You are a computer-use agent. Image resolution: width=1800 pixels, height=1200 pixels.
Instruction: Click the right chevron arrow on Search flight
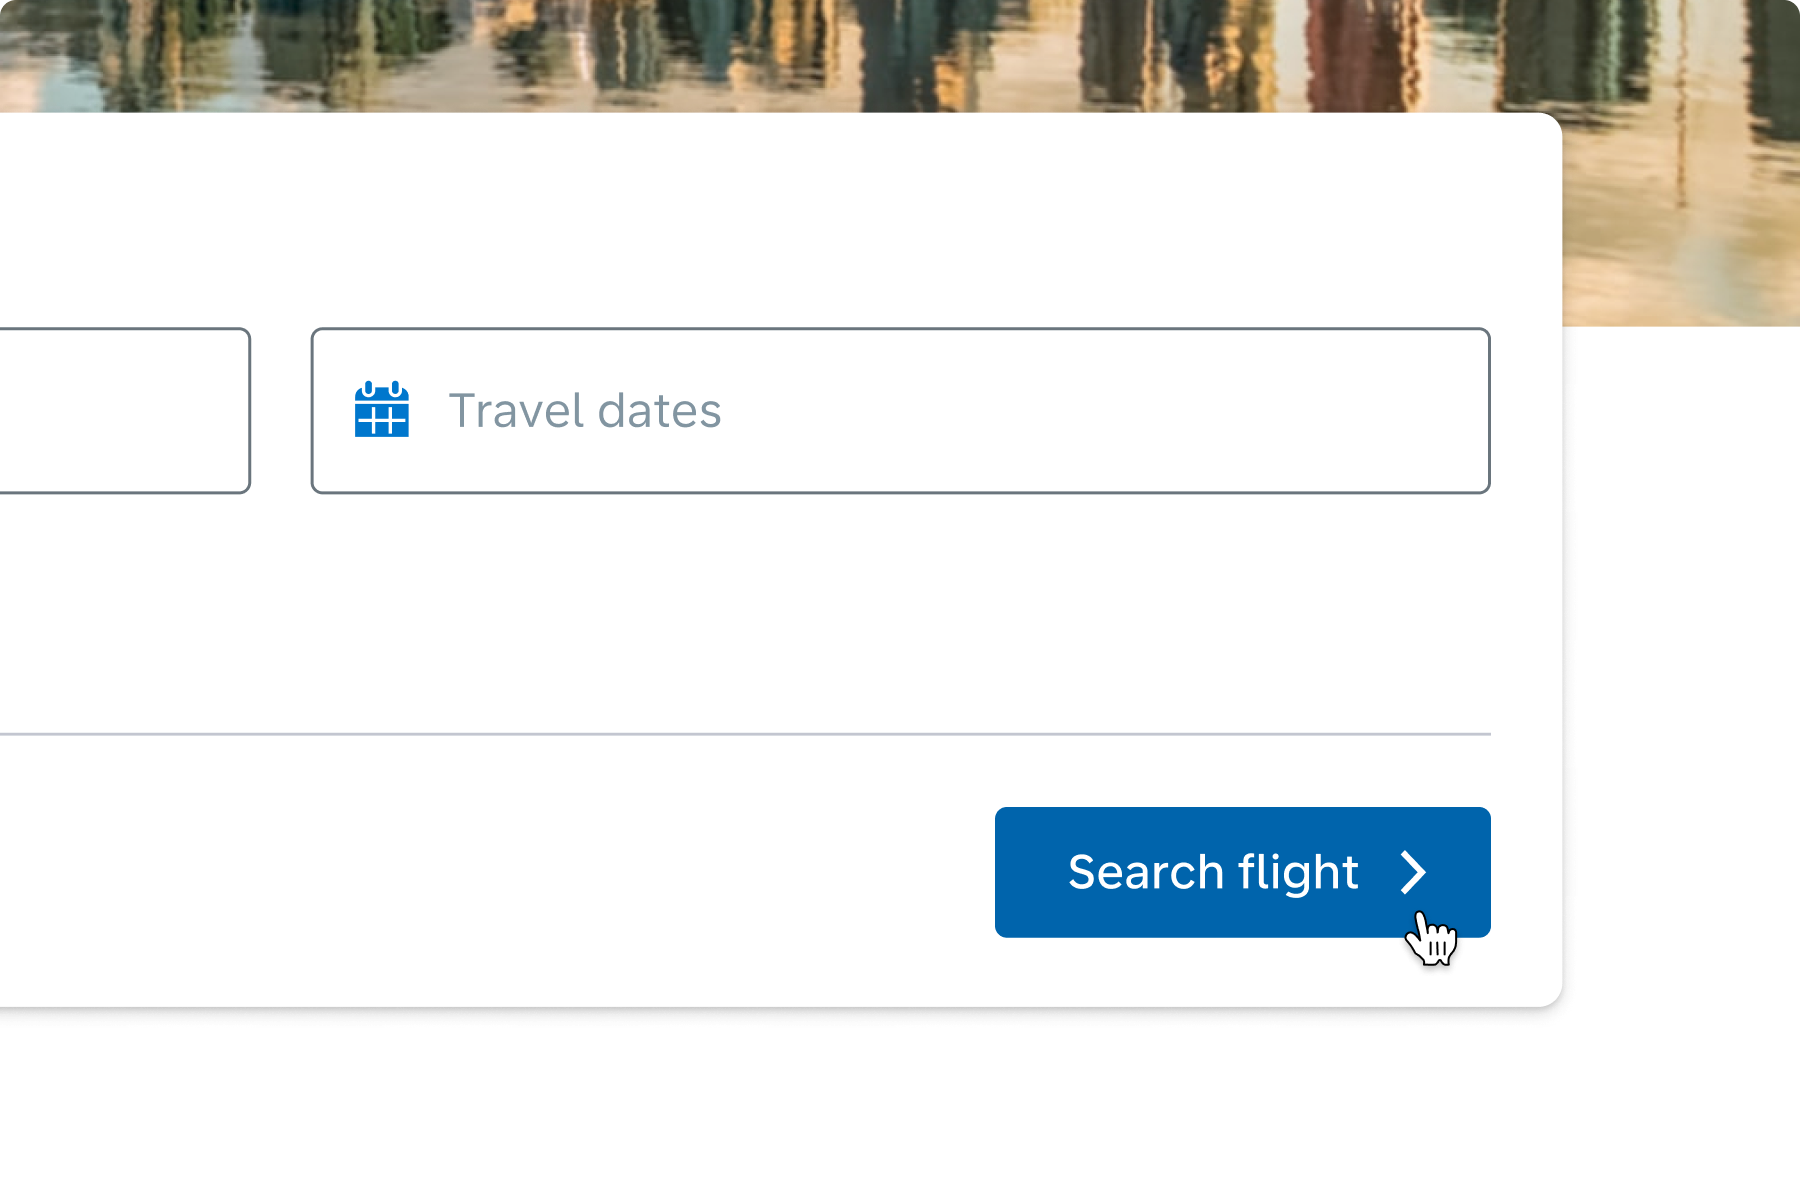[x=1412, y=872]
